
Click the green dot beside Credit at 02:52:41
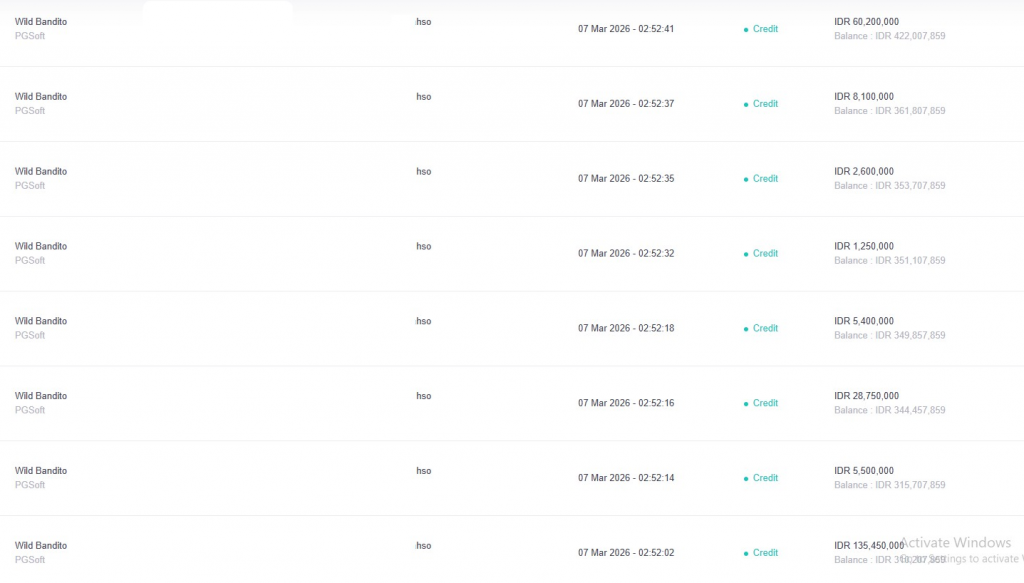point(746,30)
